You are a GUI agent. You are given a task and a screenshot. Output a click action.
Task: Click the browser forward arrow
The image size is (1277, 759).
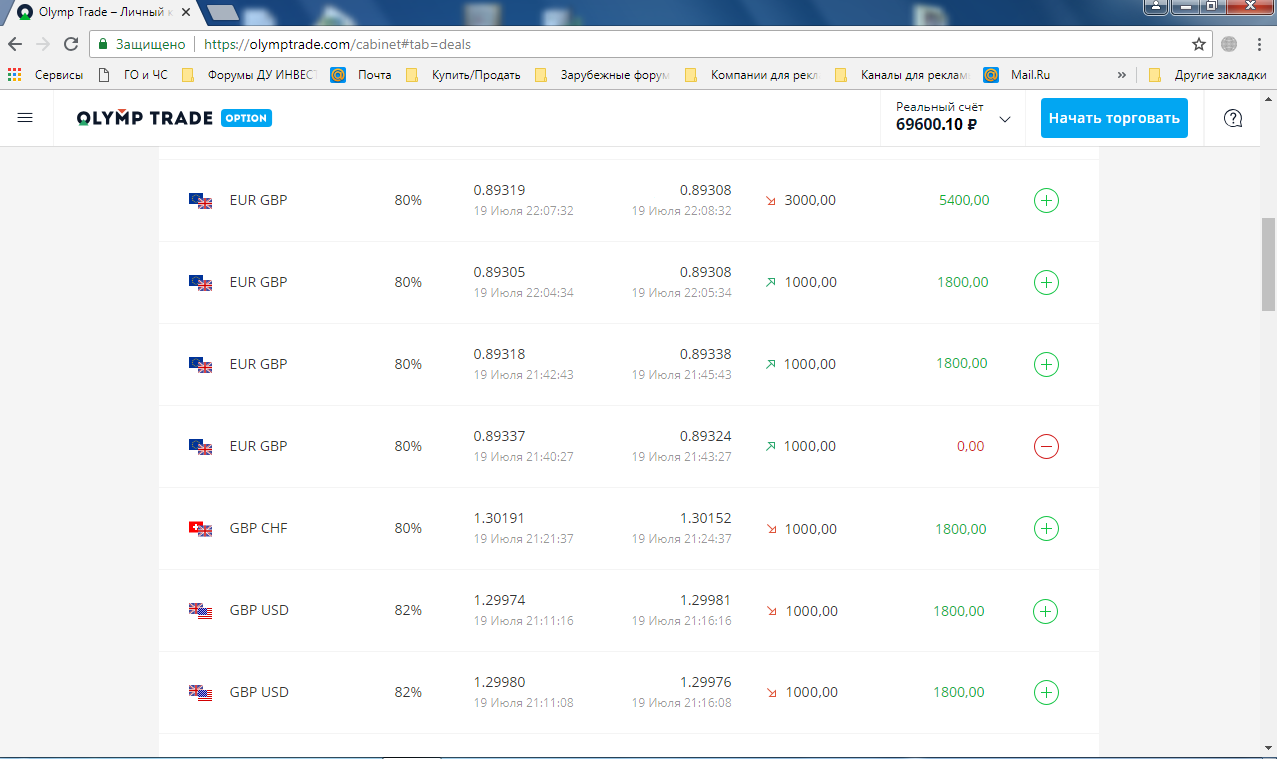pyautogui.click(x=43, y=44)
